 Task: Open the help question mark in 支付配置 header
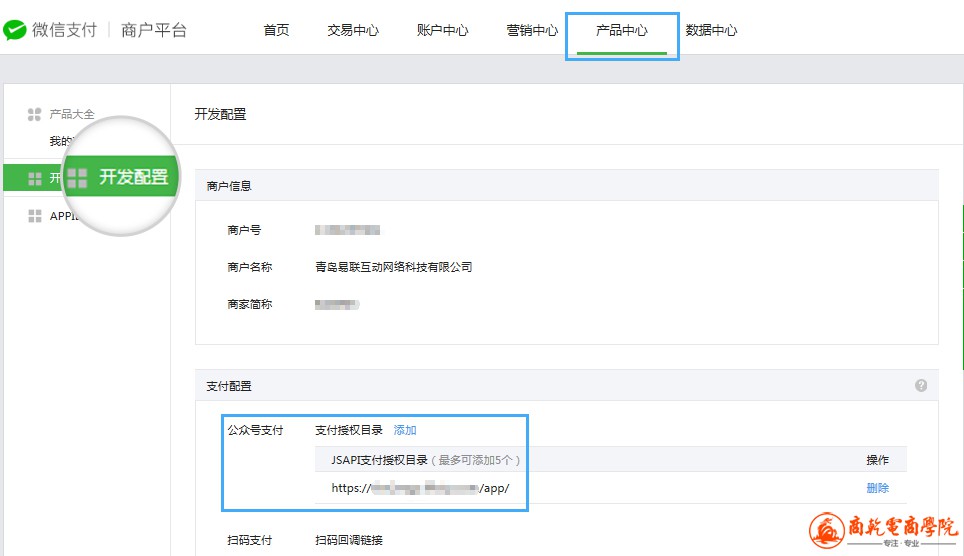920,385
